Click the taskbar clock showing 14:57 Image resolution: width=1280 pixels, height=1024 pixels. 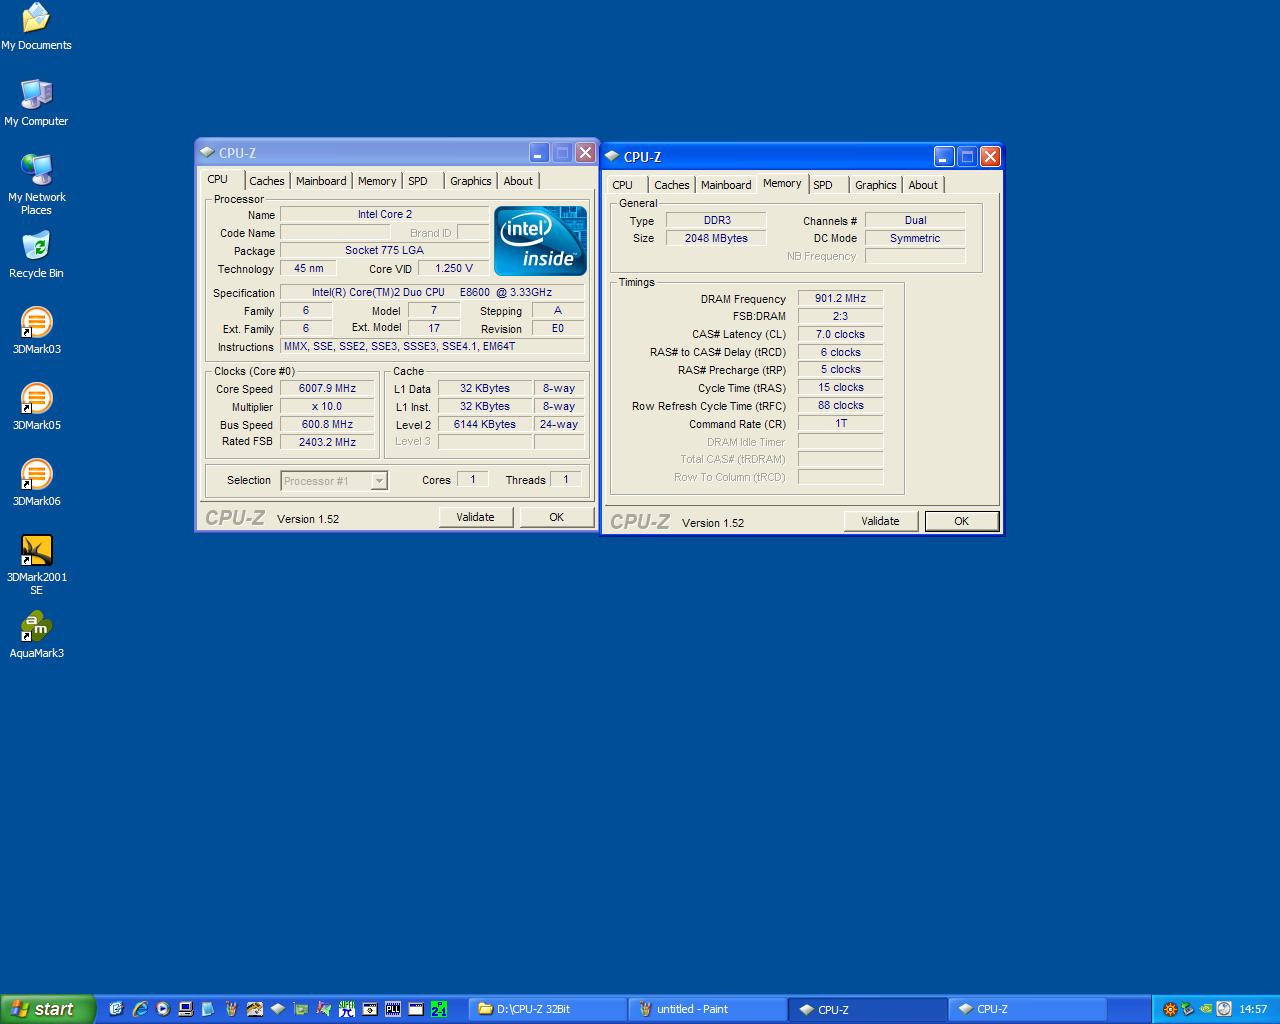[x=1253, y=1009]
